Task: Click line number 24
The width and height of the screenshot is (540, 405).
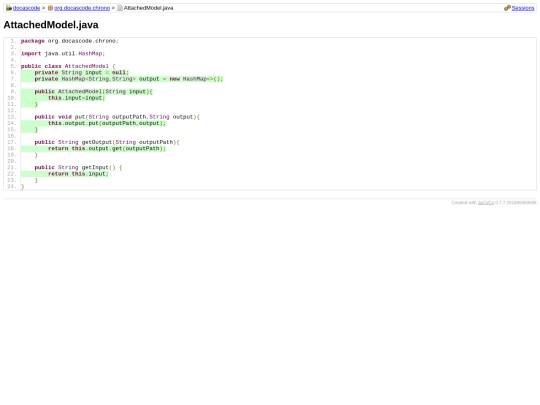Action: click(12, 187)
